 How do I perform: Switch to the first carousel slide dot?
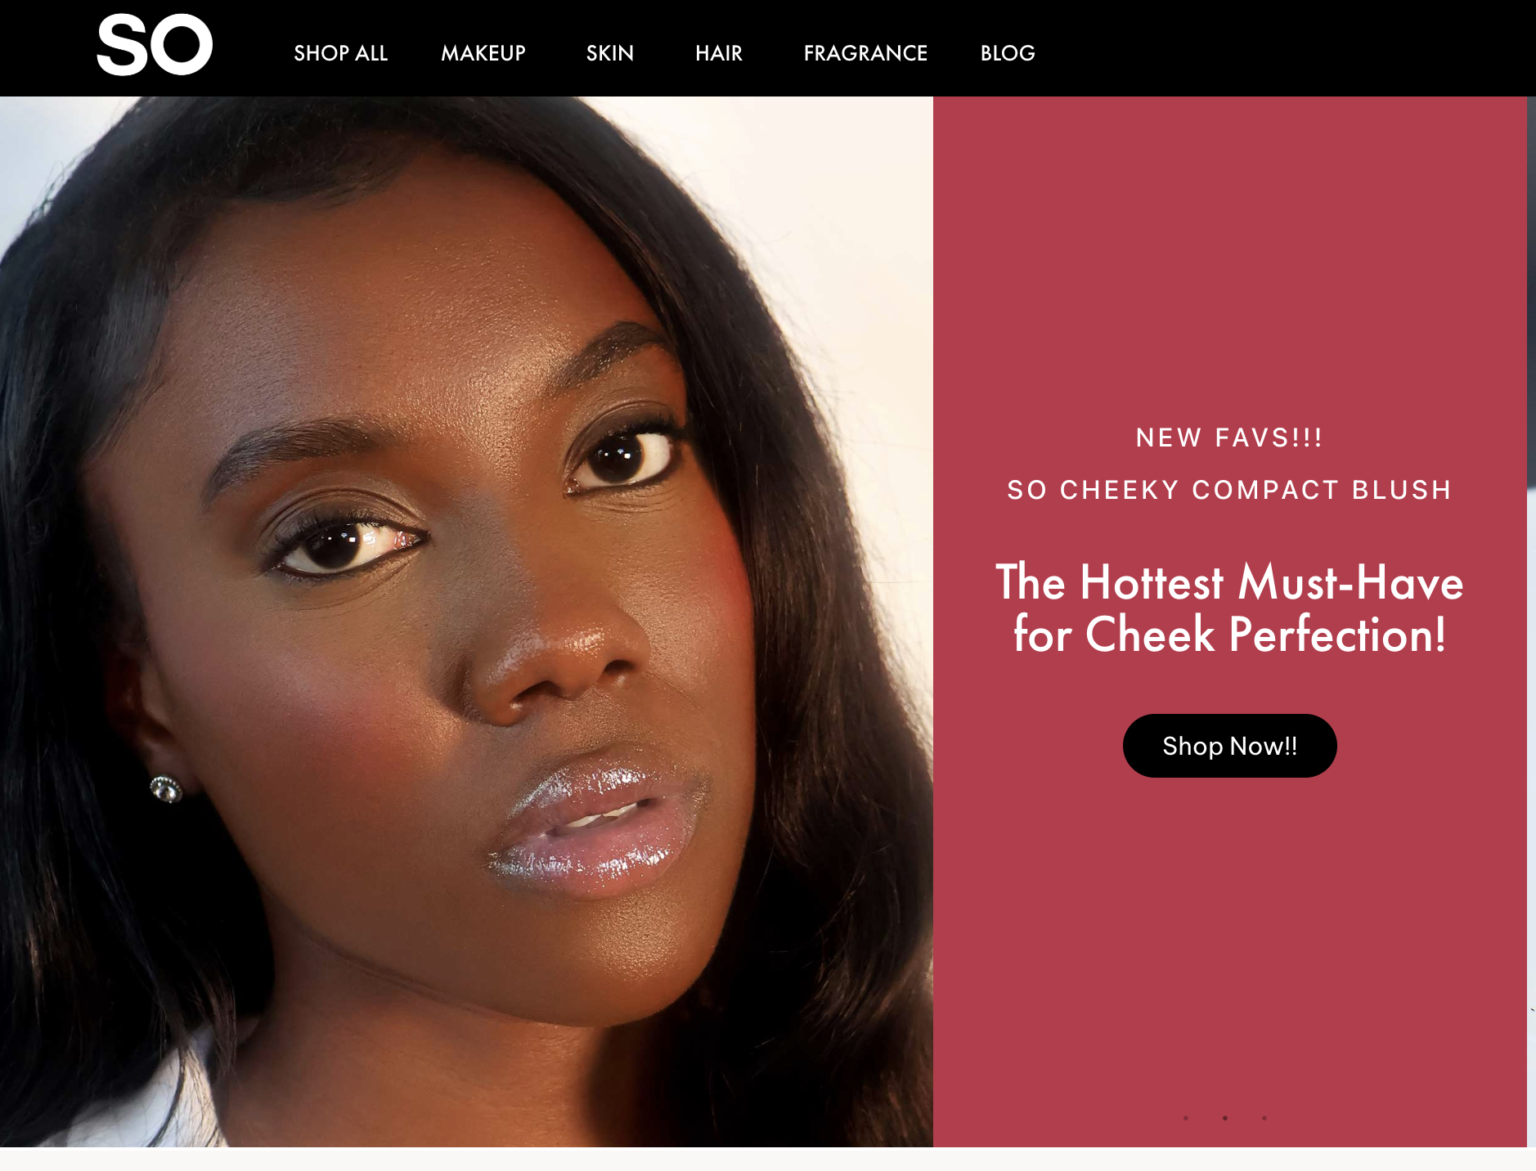pyautogui.click(x=1186, y=1118)
